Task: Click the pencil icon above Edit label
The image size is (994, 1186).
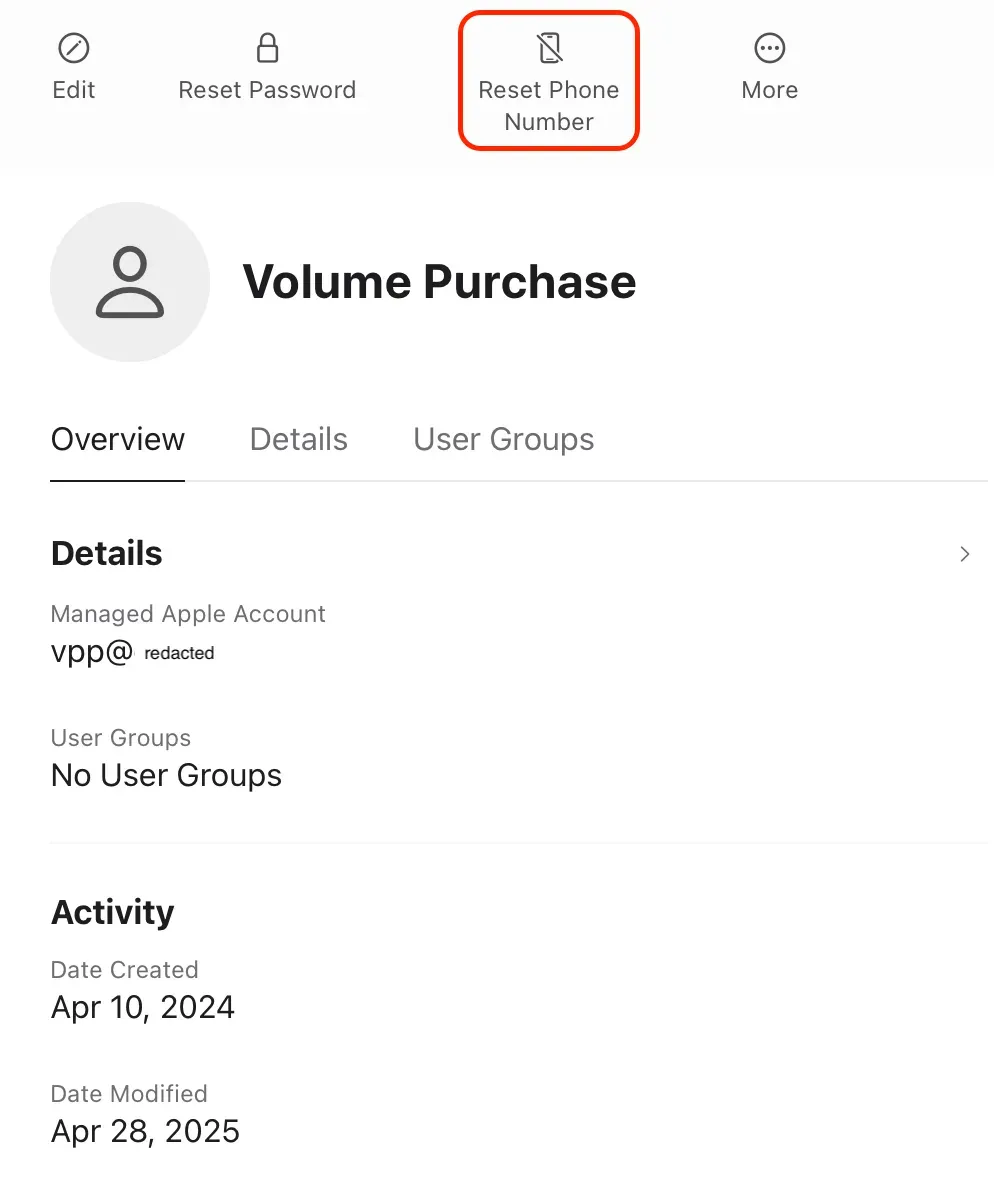Action: click(73, 47)
